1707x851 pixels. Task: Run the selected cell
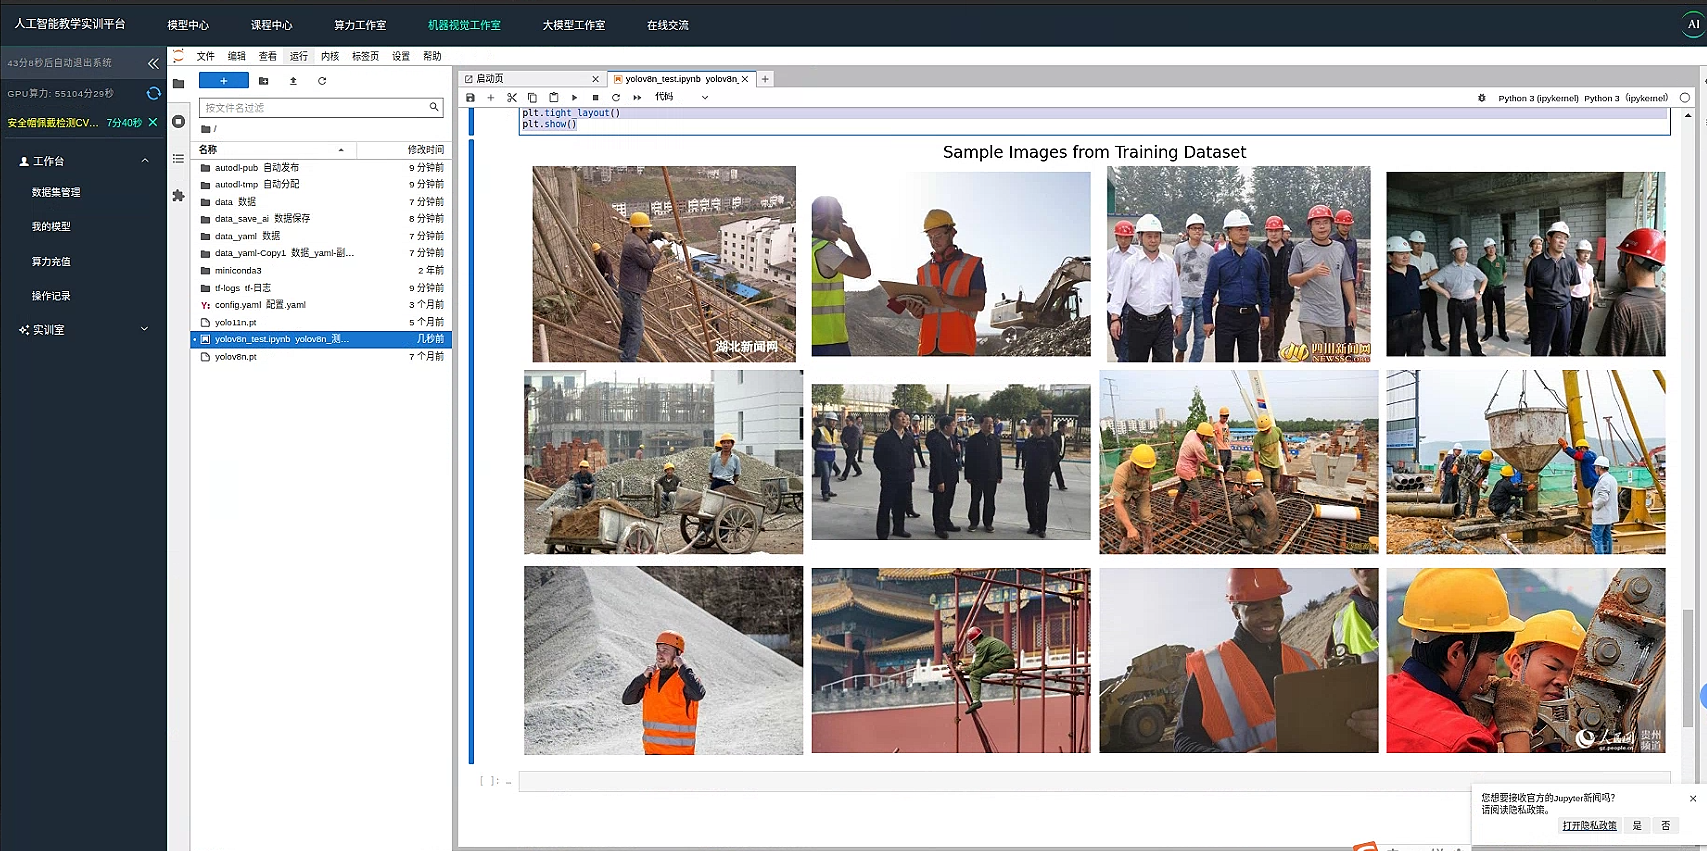[574, 98]
